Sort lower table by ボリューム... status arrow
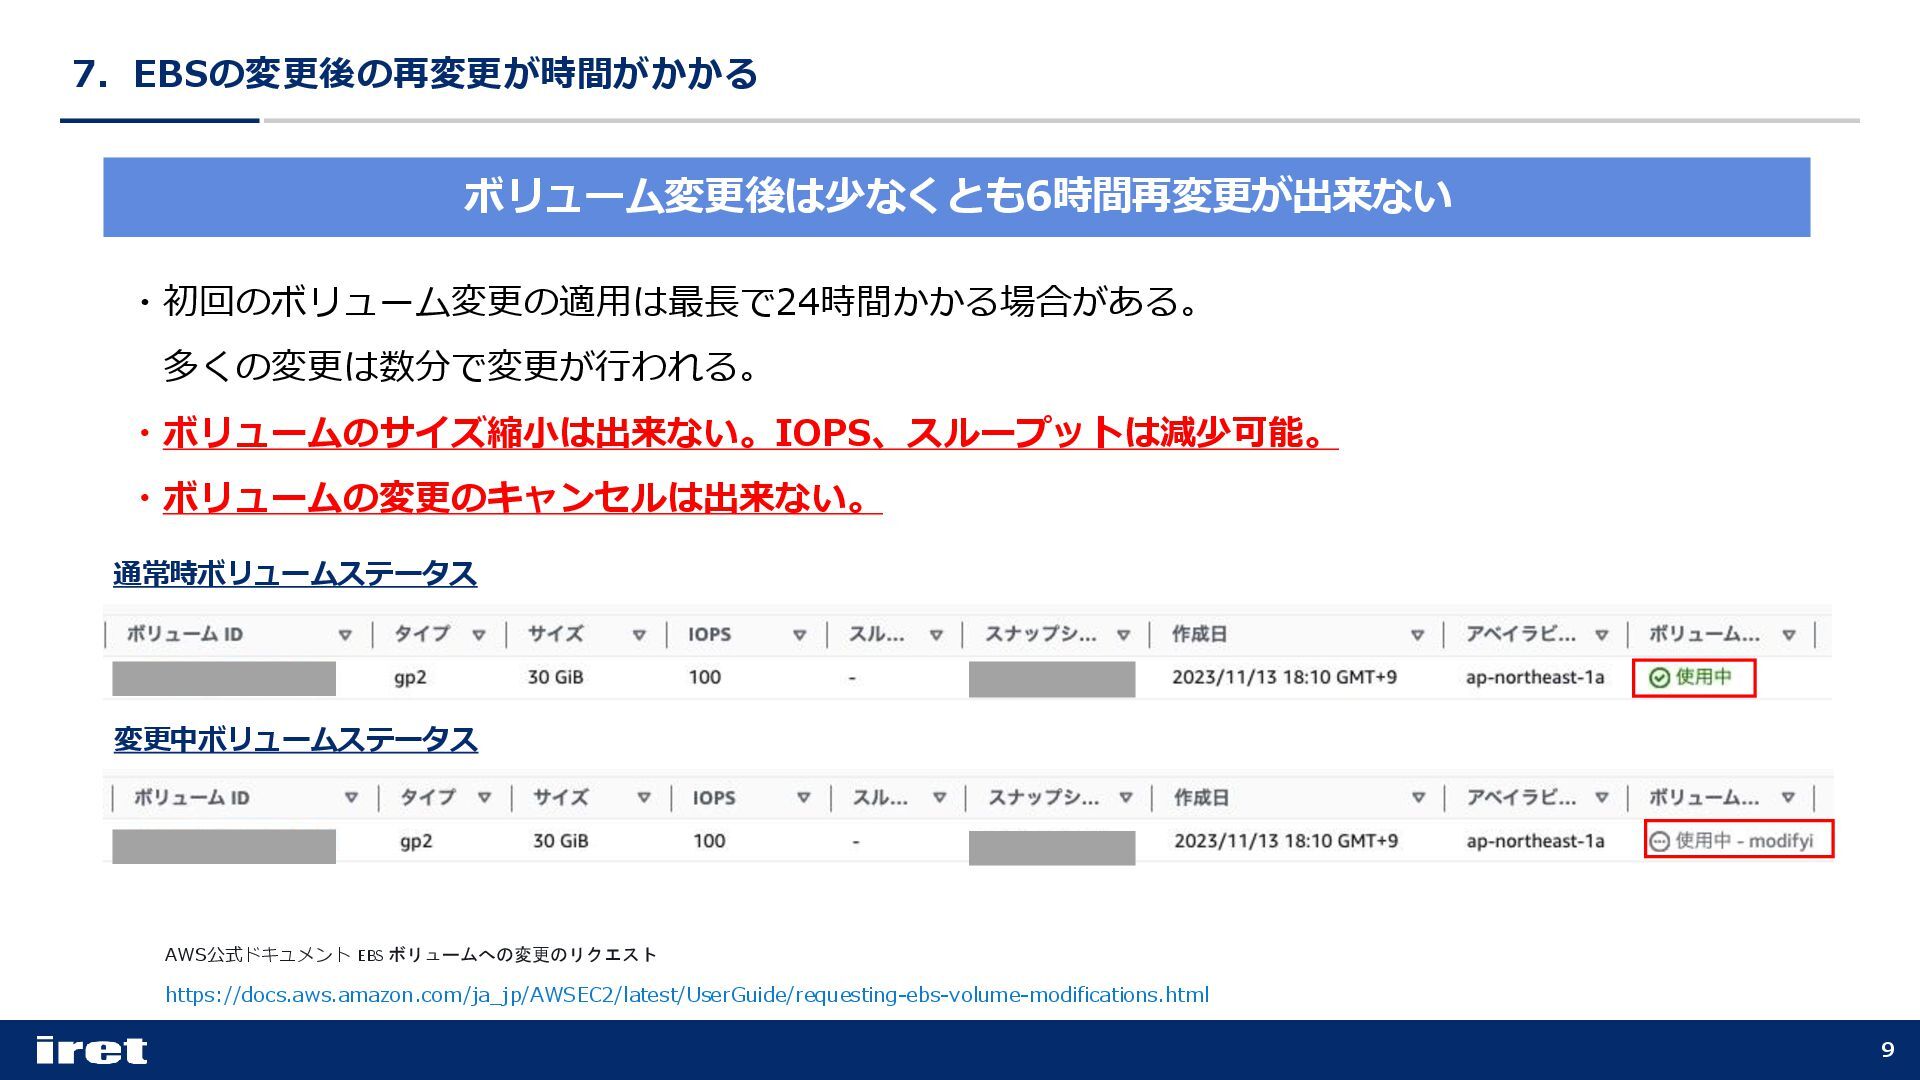Image resolution: width=1920 pixels, height=1080 pixels. (x=1788, y=798)
